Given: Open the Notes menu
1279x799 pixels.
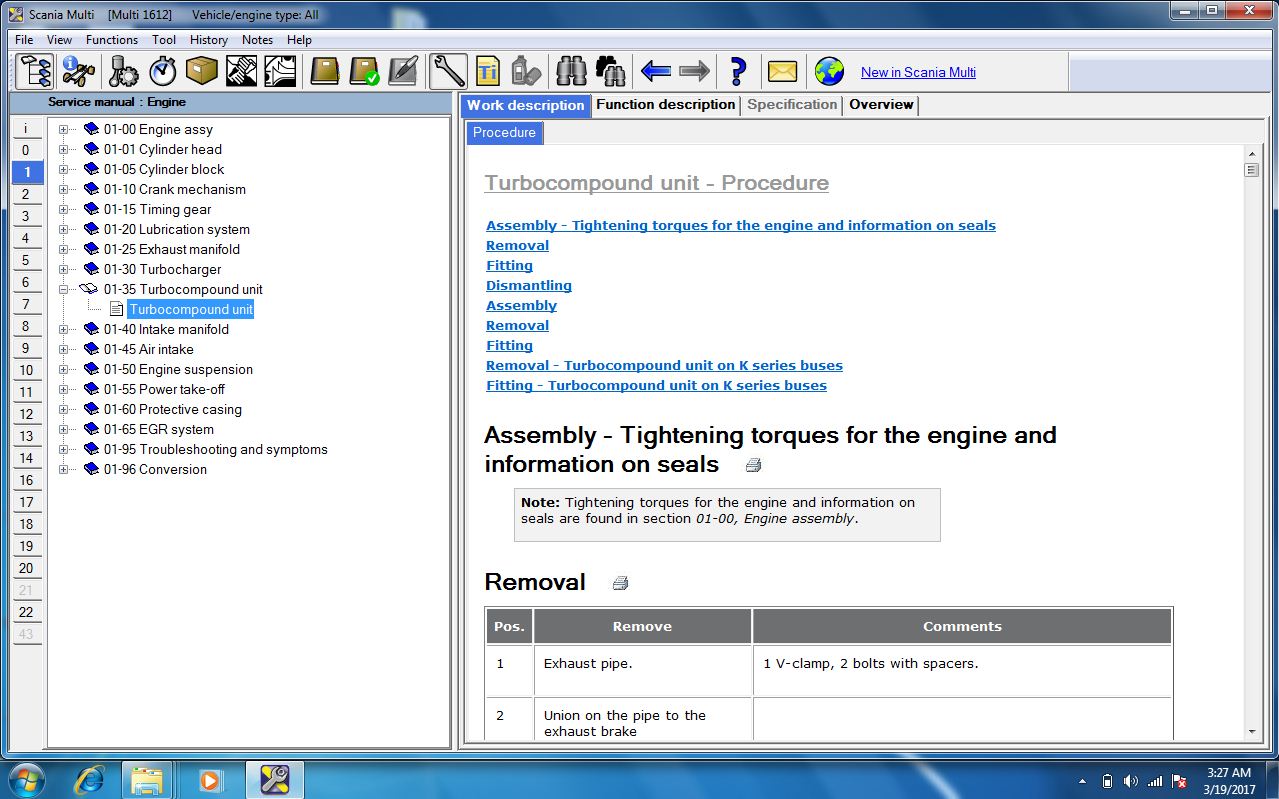Looking at the screenshot, I should (257, 40).
